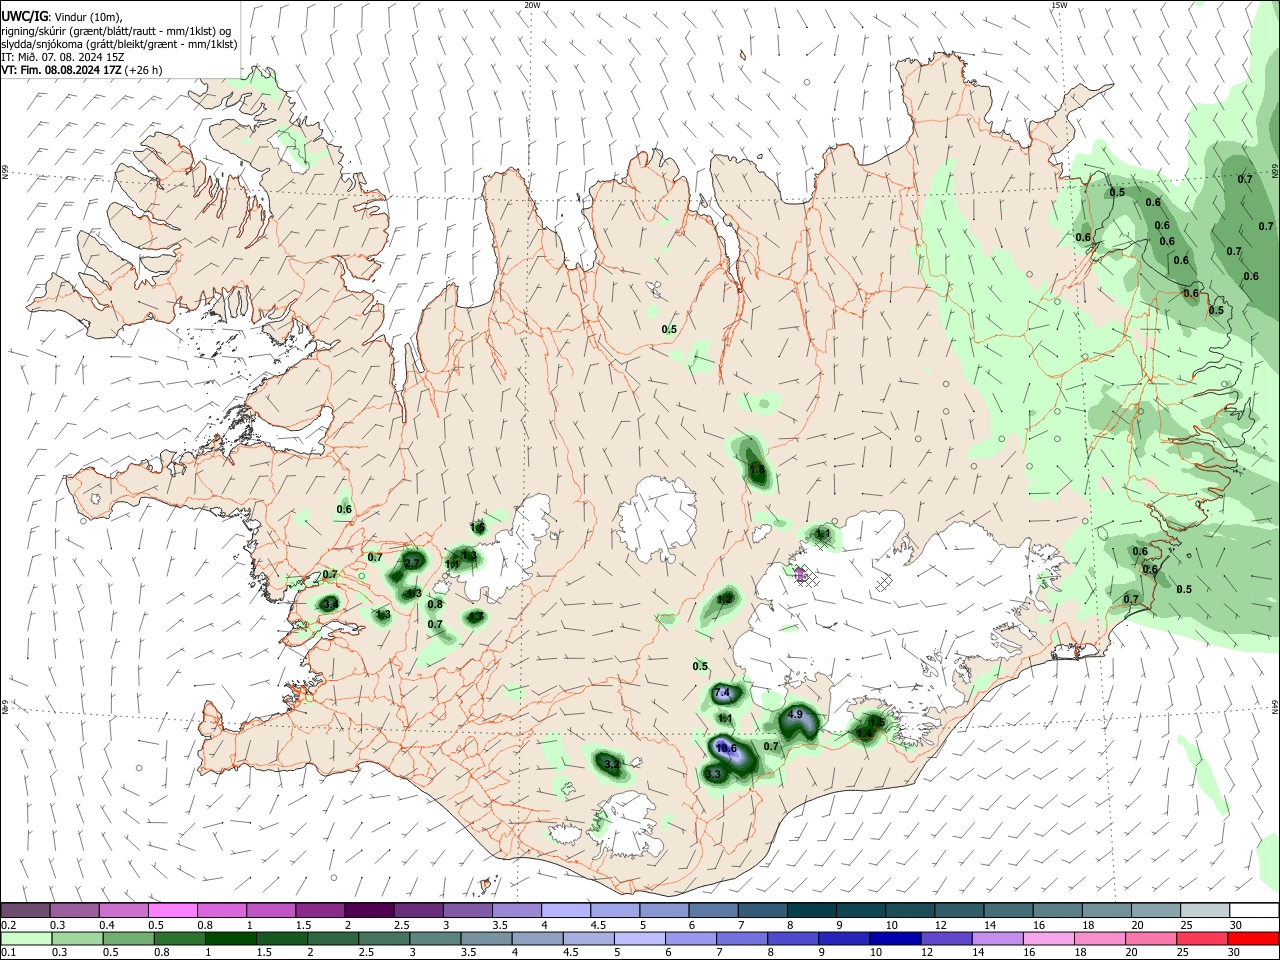This screenshot has height=960, width=1280.
Task: Click the bright red 30 swatch in lower legend
Action: tap(1254, 939)
